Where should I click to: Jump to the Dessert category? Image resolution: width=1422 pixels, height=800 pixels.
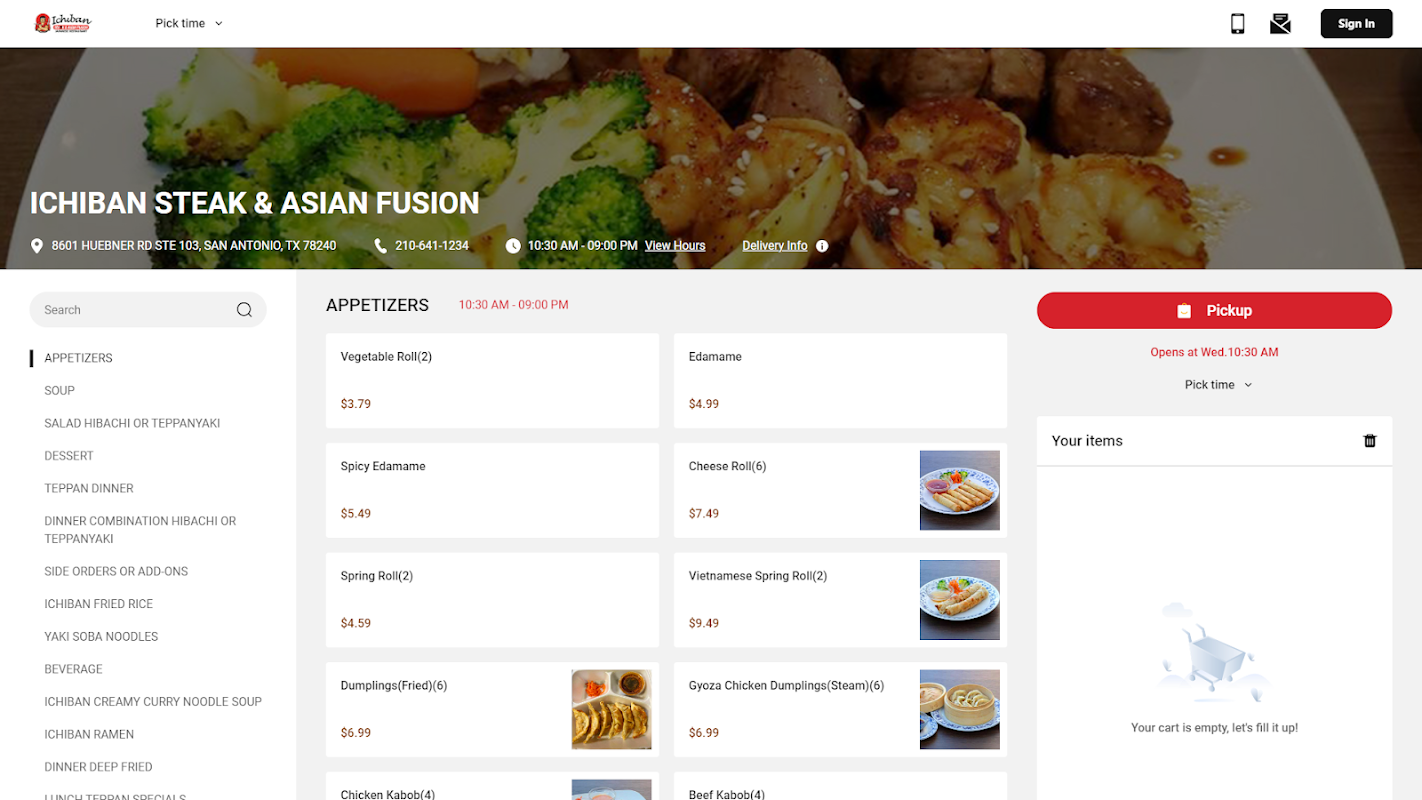coord(69,456)
